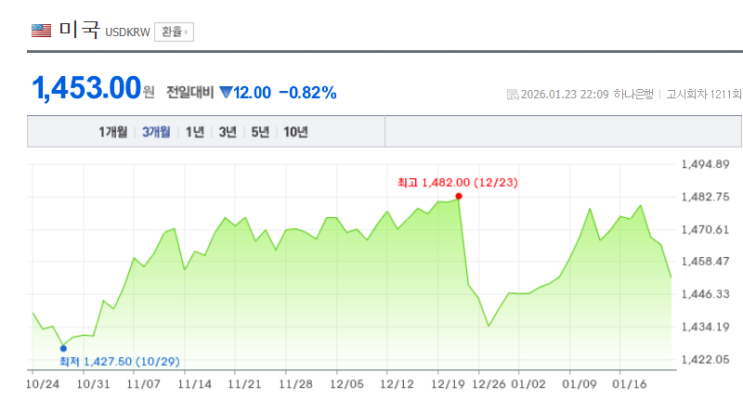This screenshot has width=743, height=398.
Task: Switch chart to 5년 period
Action: [260, 132]
